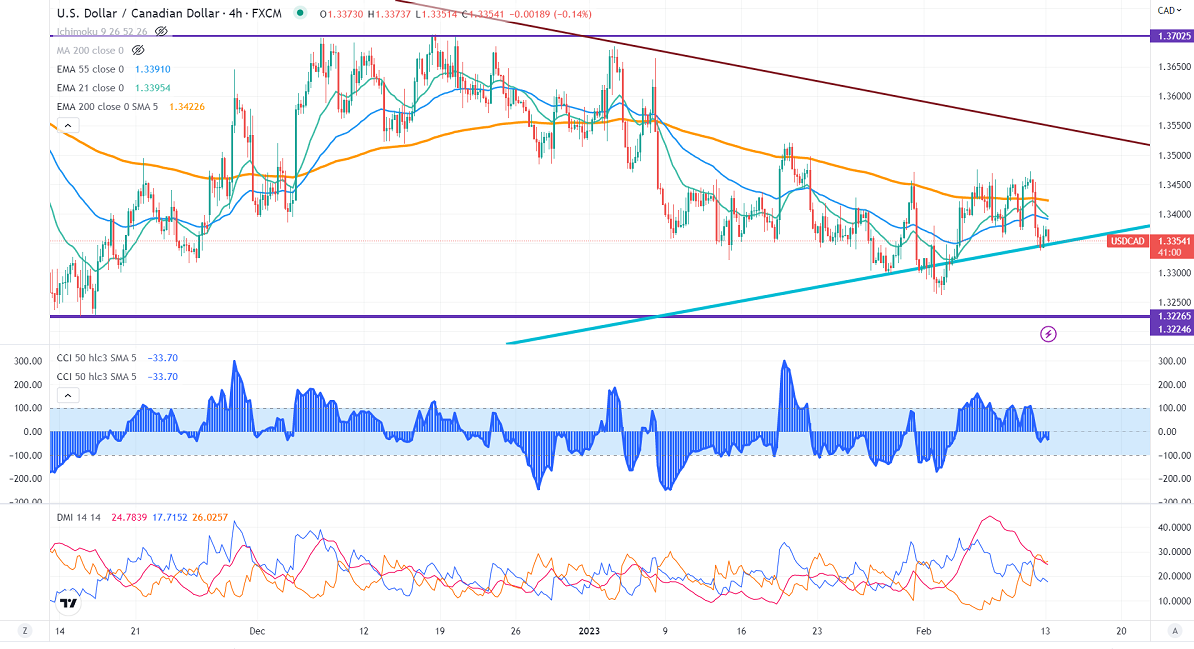Click the USDCAD price label tag

tap(1129, 241)
